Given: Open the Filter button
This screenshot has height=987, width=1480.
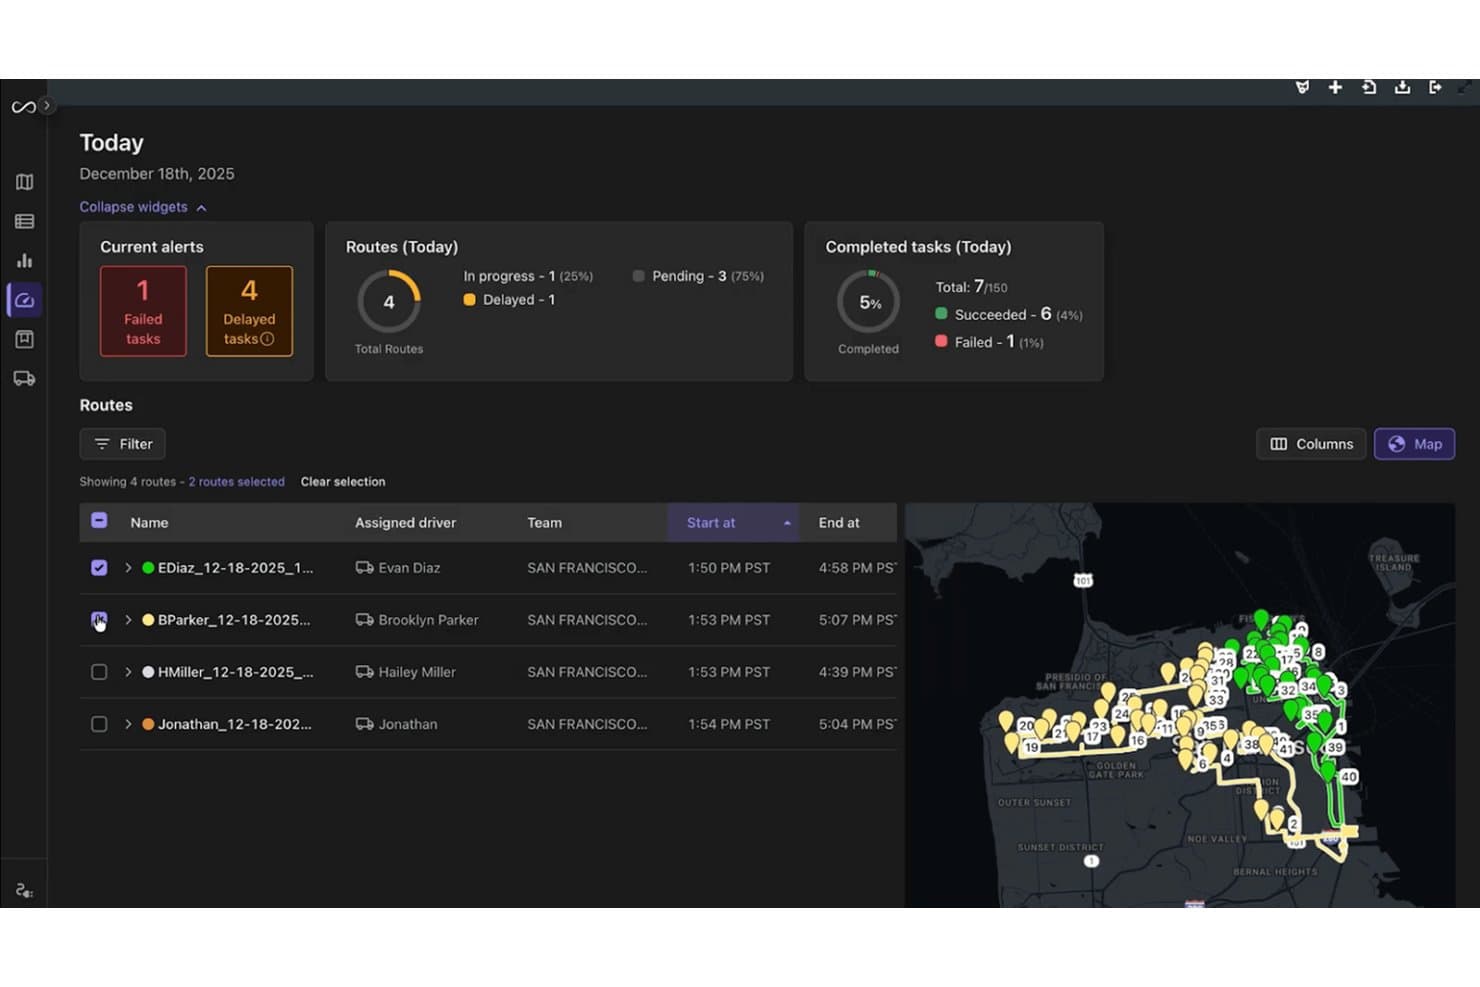Looking at the screenshot, I should coord(123,444).
